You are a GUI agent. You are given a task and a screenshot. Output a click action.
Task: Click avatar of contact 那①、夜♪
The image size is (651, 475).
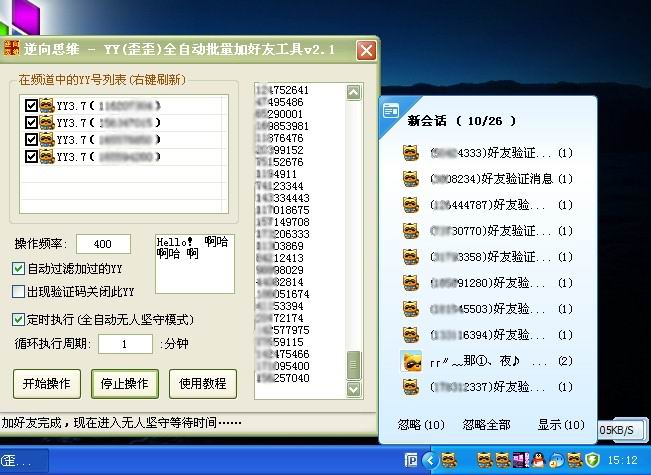click(x=411, y=361)
